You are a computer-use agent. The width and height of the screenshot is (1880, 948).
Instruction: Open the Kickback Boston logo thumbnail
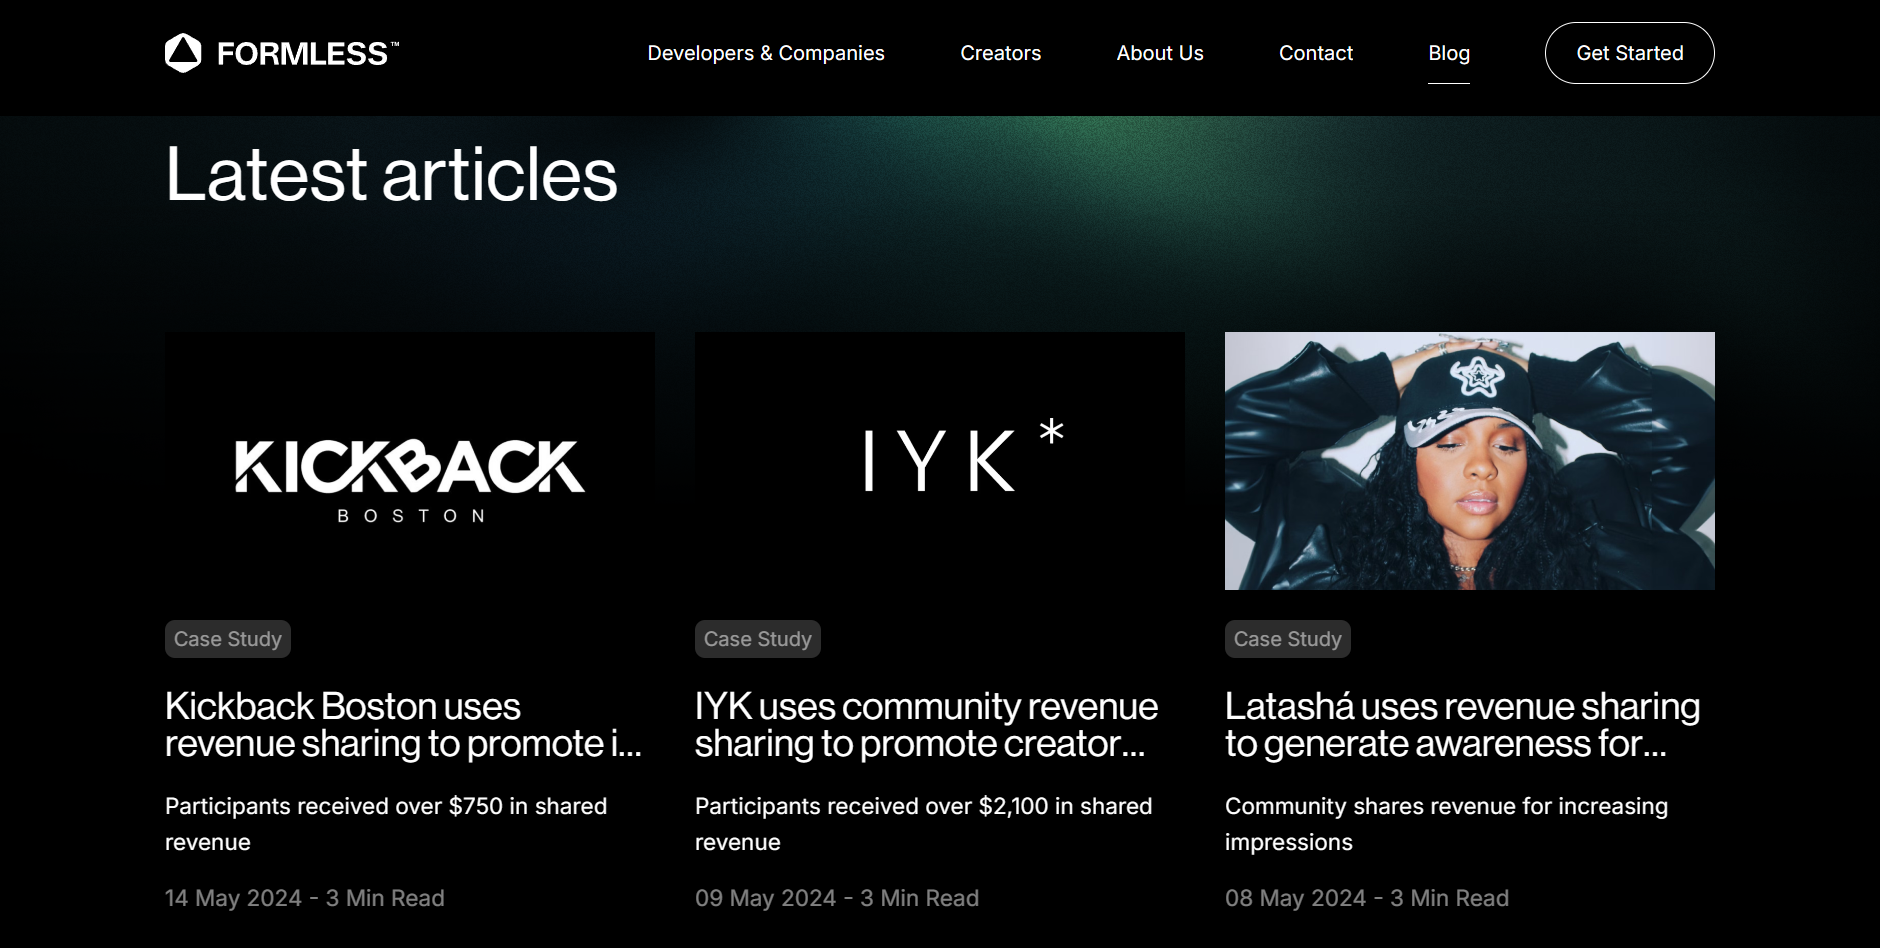[410, 461]
